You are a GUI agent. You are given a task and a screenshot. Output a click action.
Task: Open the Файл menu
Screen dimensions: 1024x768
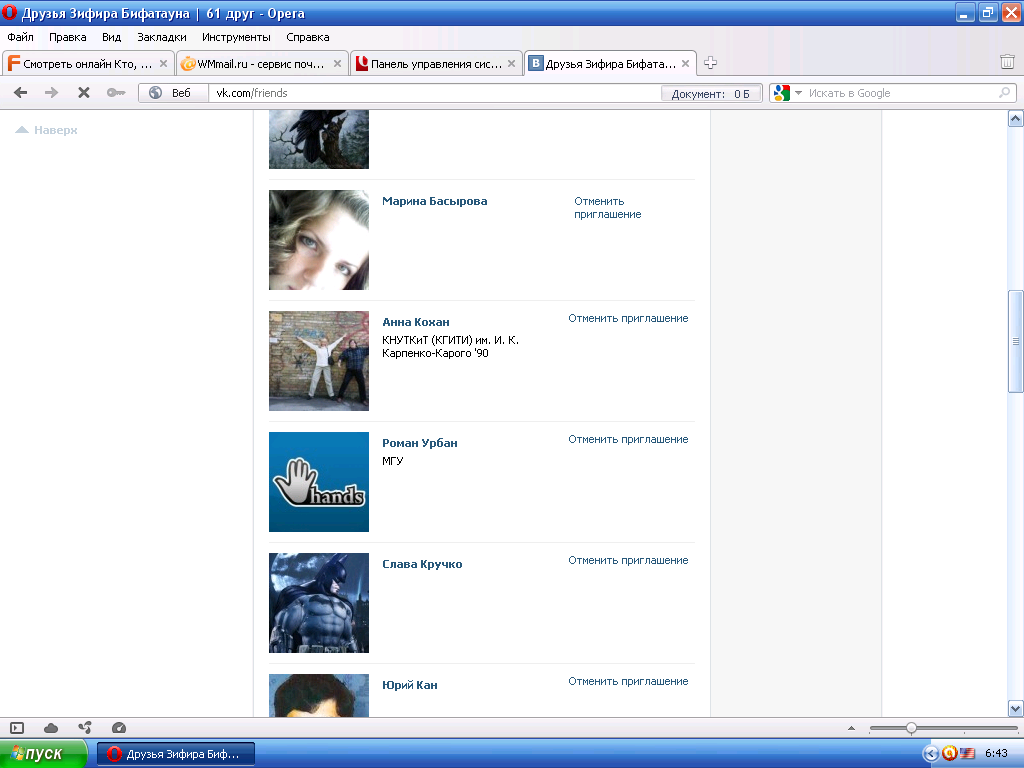click(20, 37)
